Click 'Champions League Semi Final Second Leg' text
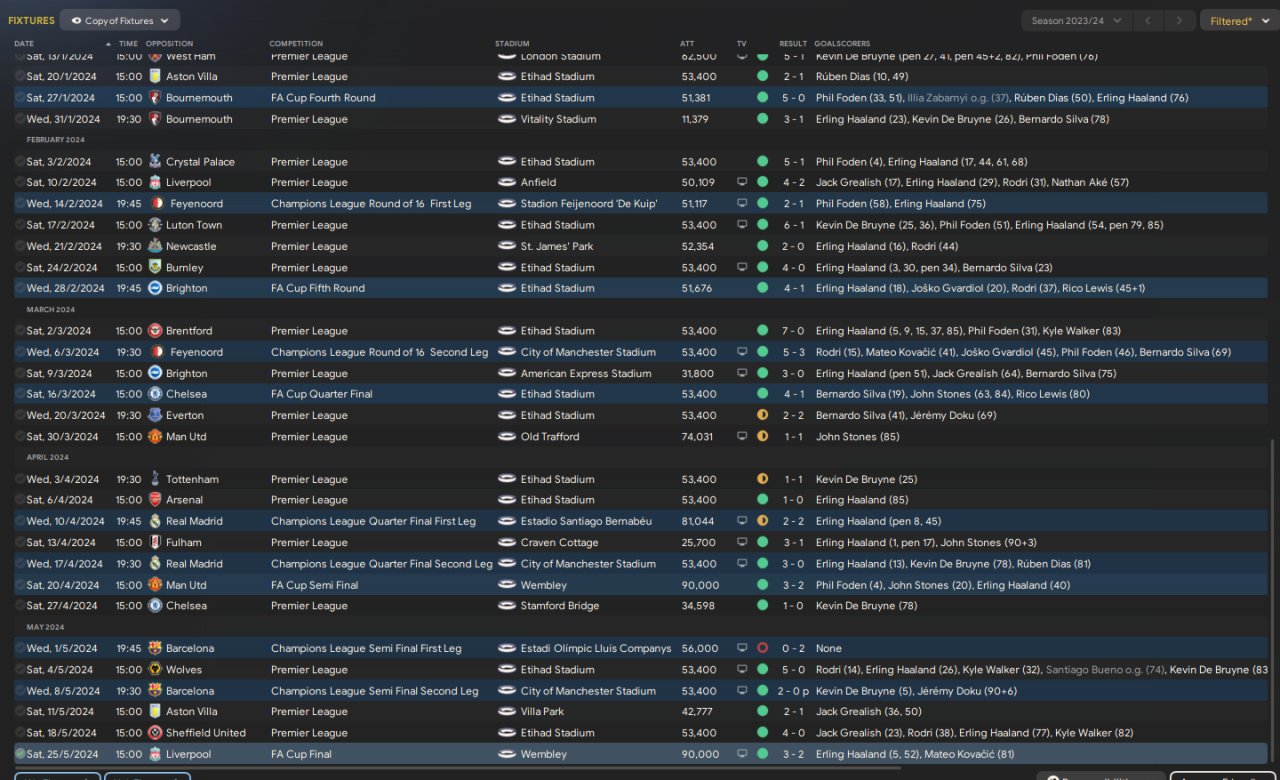Screen dimensions: 1280x780 click(375, 691)
